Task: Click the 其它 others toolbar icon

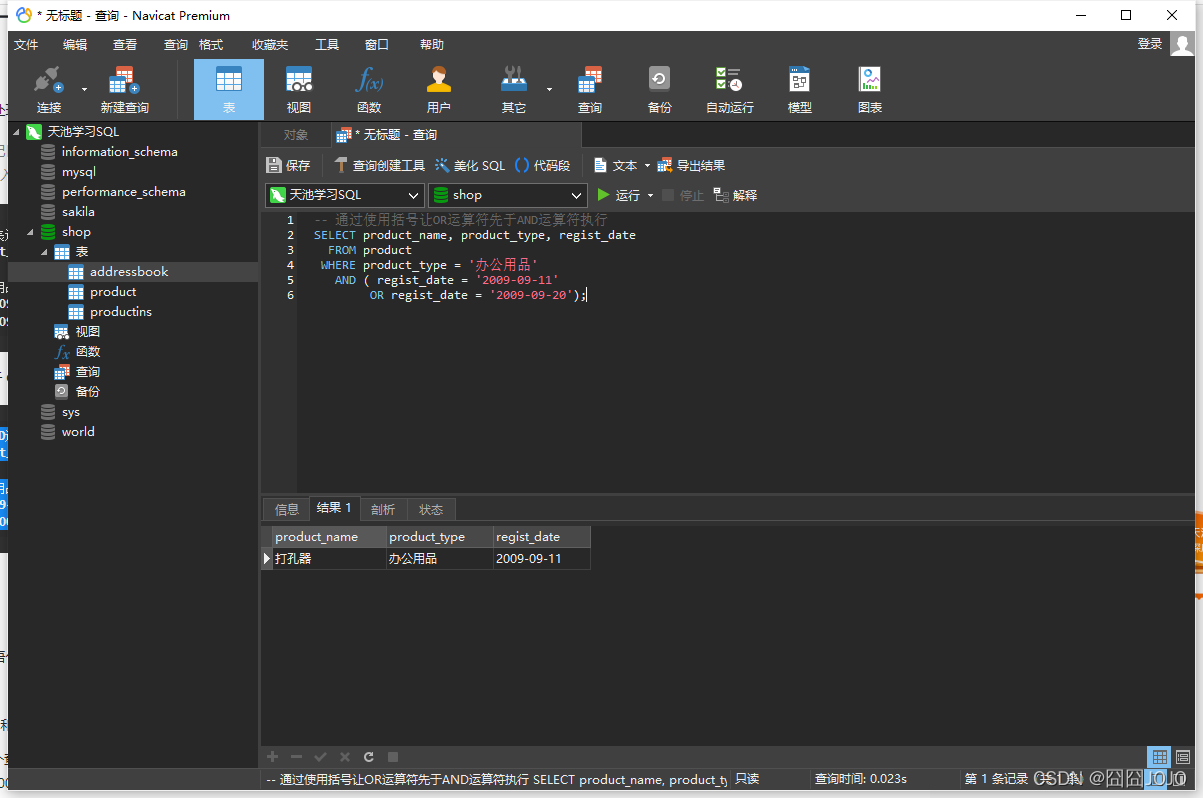Action: (514, 89)
